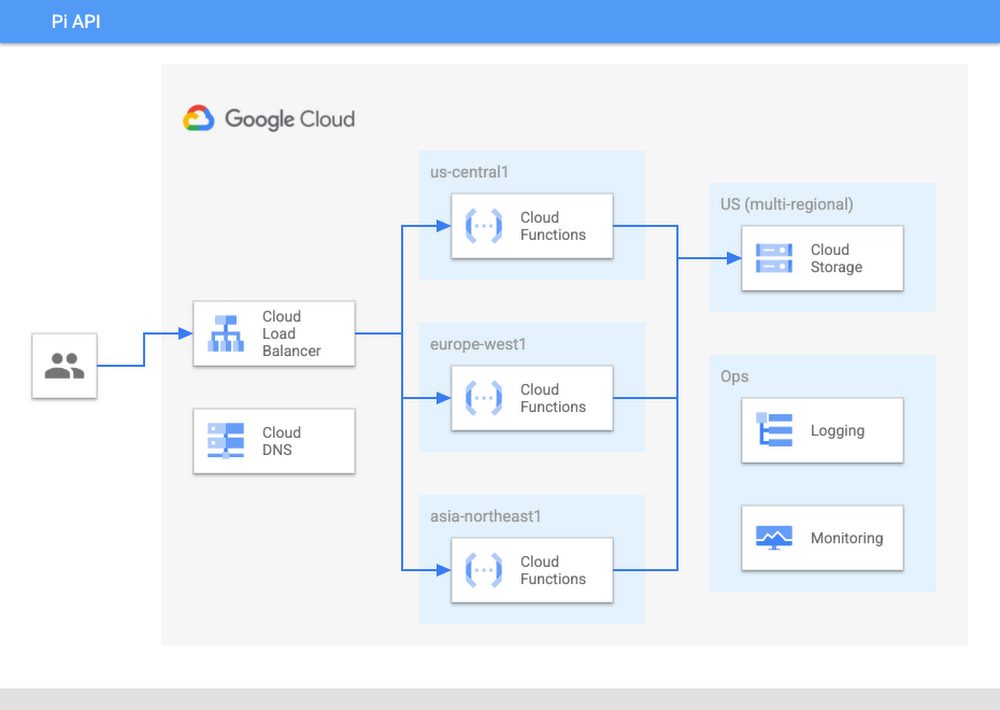Click the US (multi-regional) label
The width and height of the screenshot is (1000, 710).
click(786, 204)
